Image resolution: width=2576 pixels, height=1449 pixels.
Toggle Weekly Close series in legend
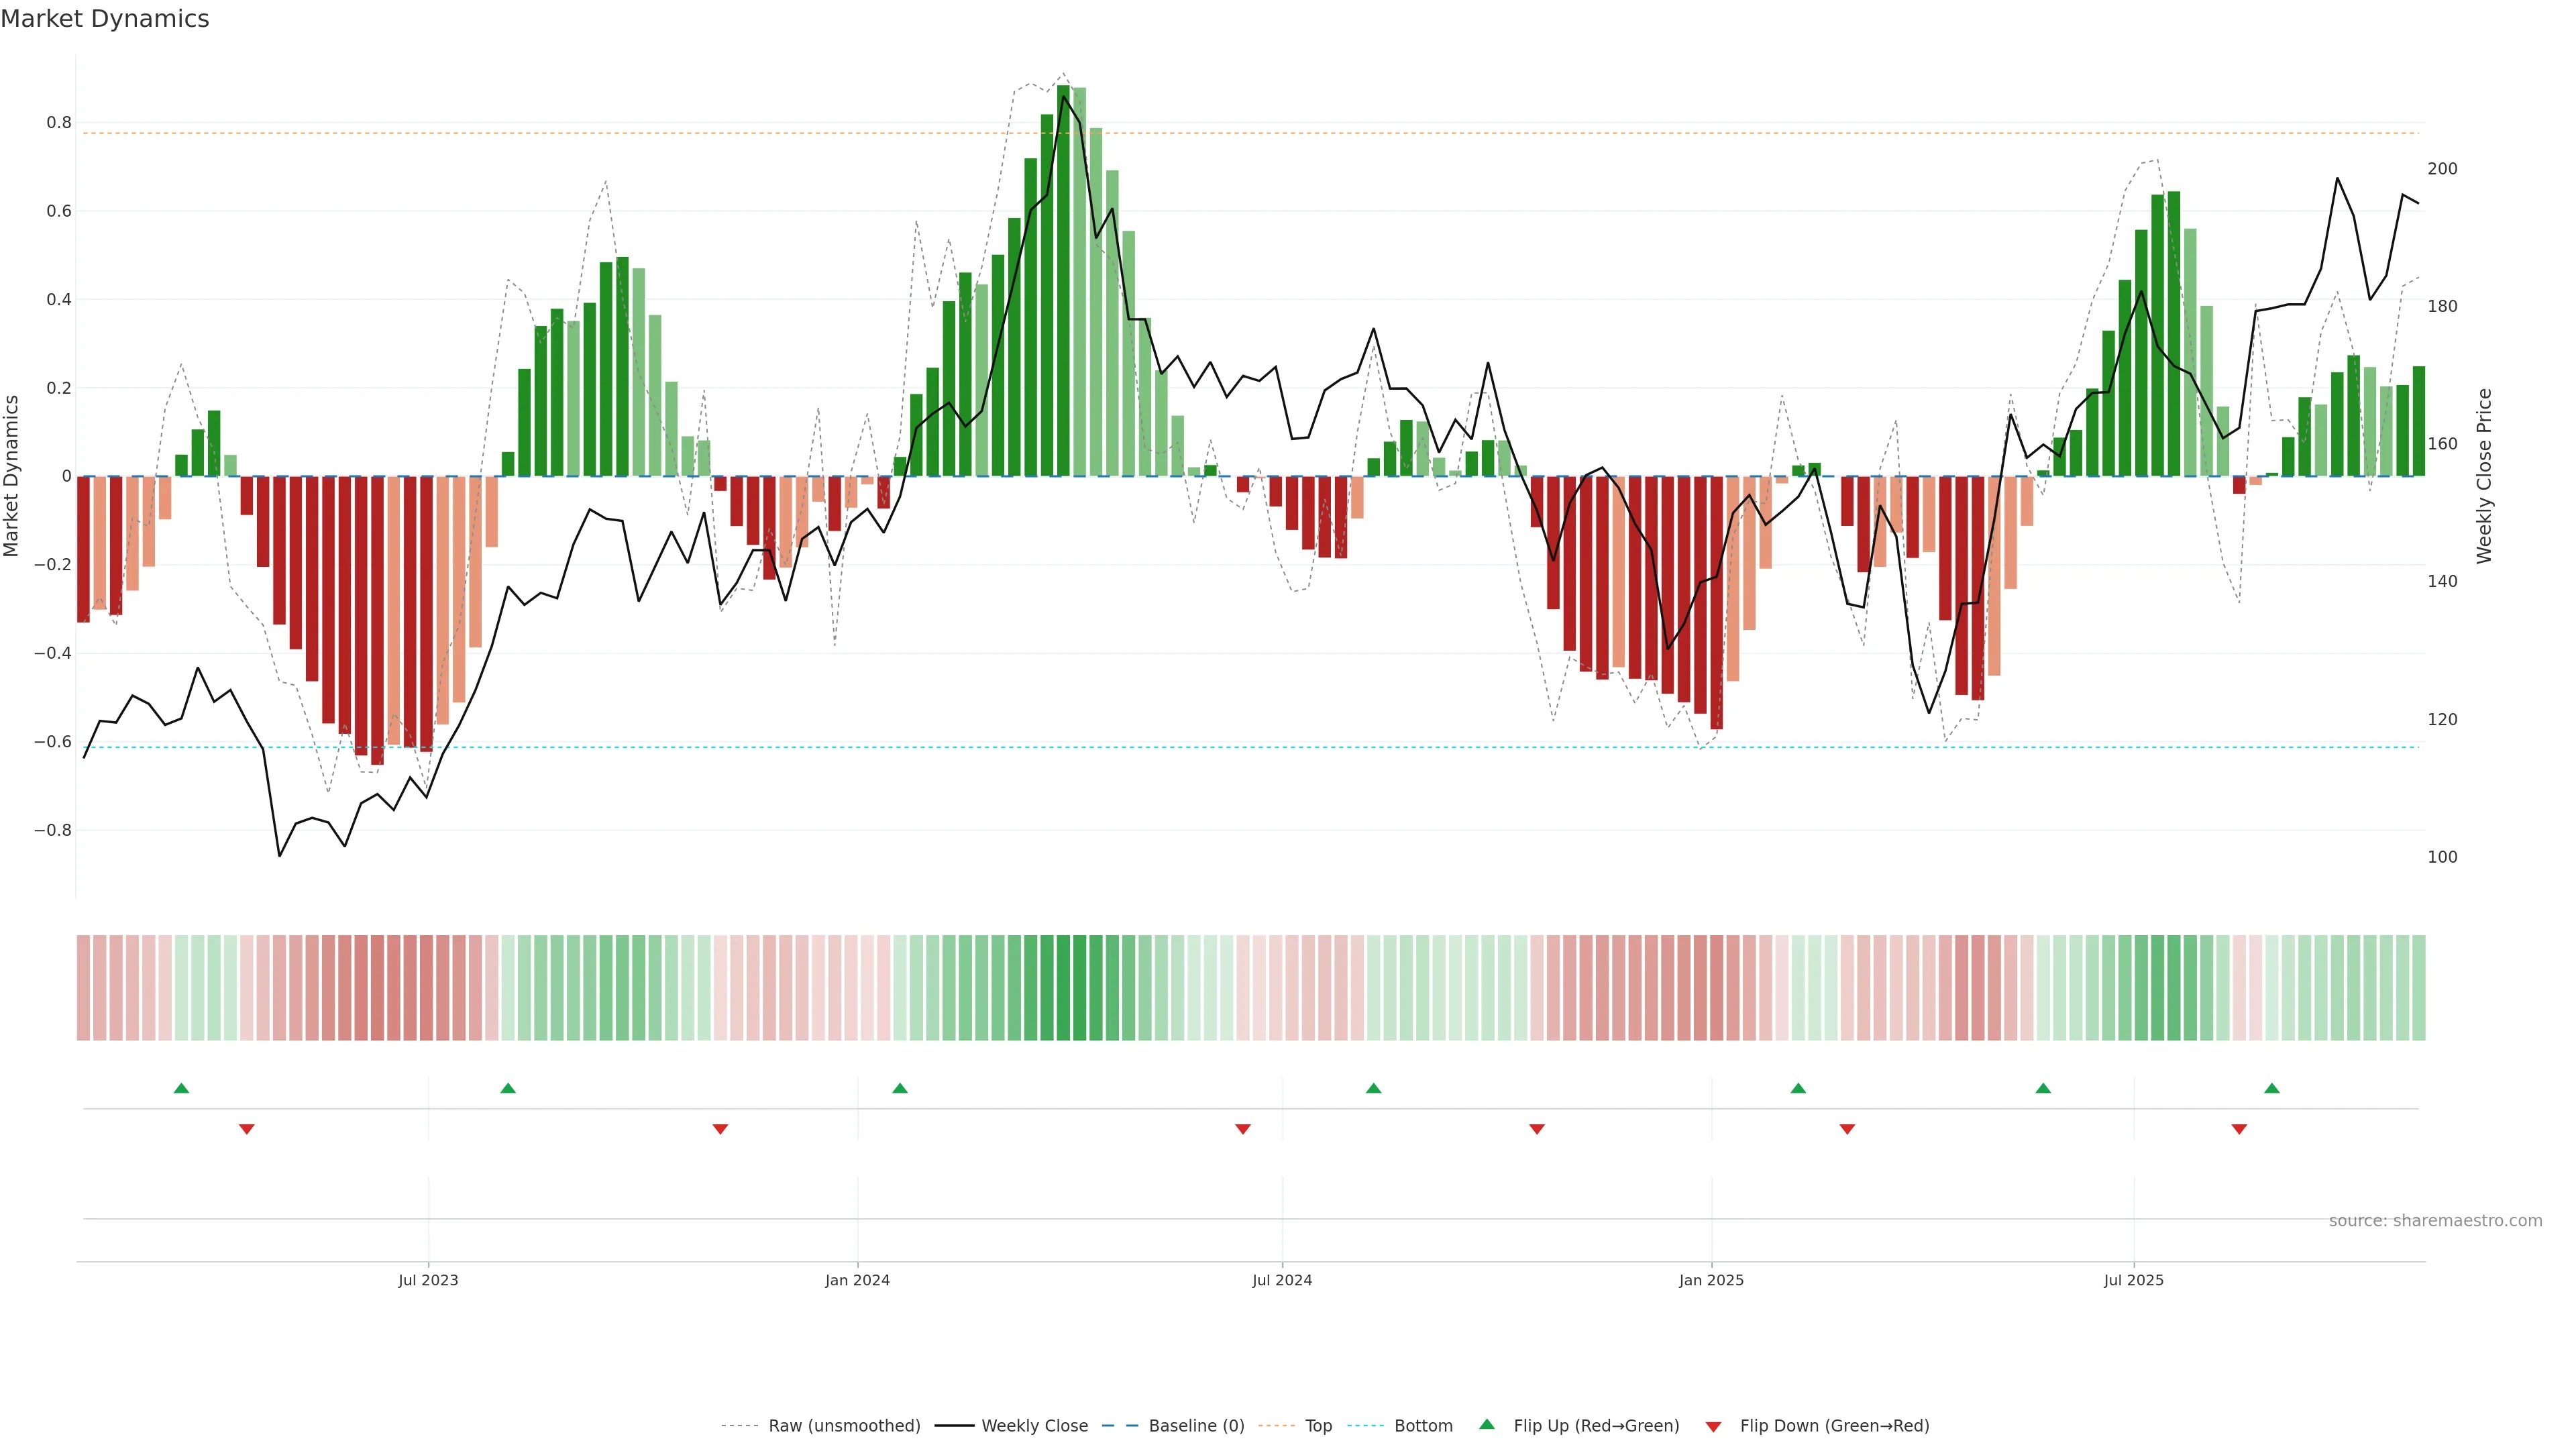(x=1034, y=1426)
